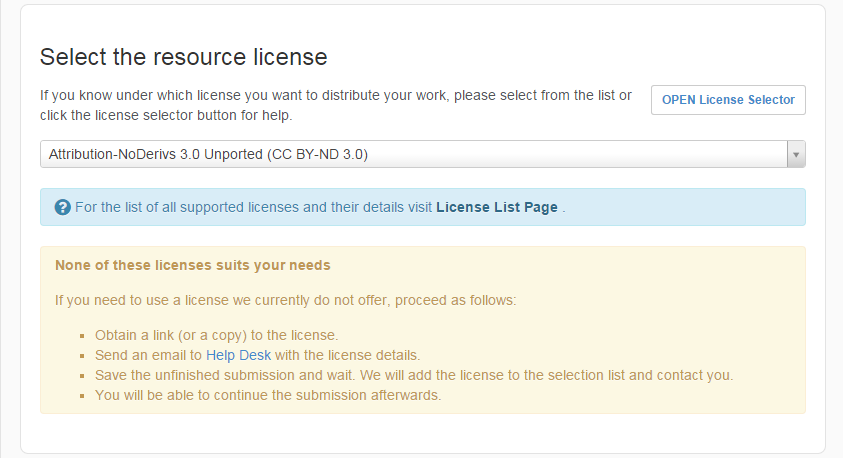Click the bullet before 'Save the unfinished submission'
The width and height of the screenshot is (843, 458).
[83, 376]
